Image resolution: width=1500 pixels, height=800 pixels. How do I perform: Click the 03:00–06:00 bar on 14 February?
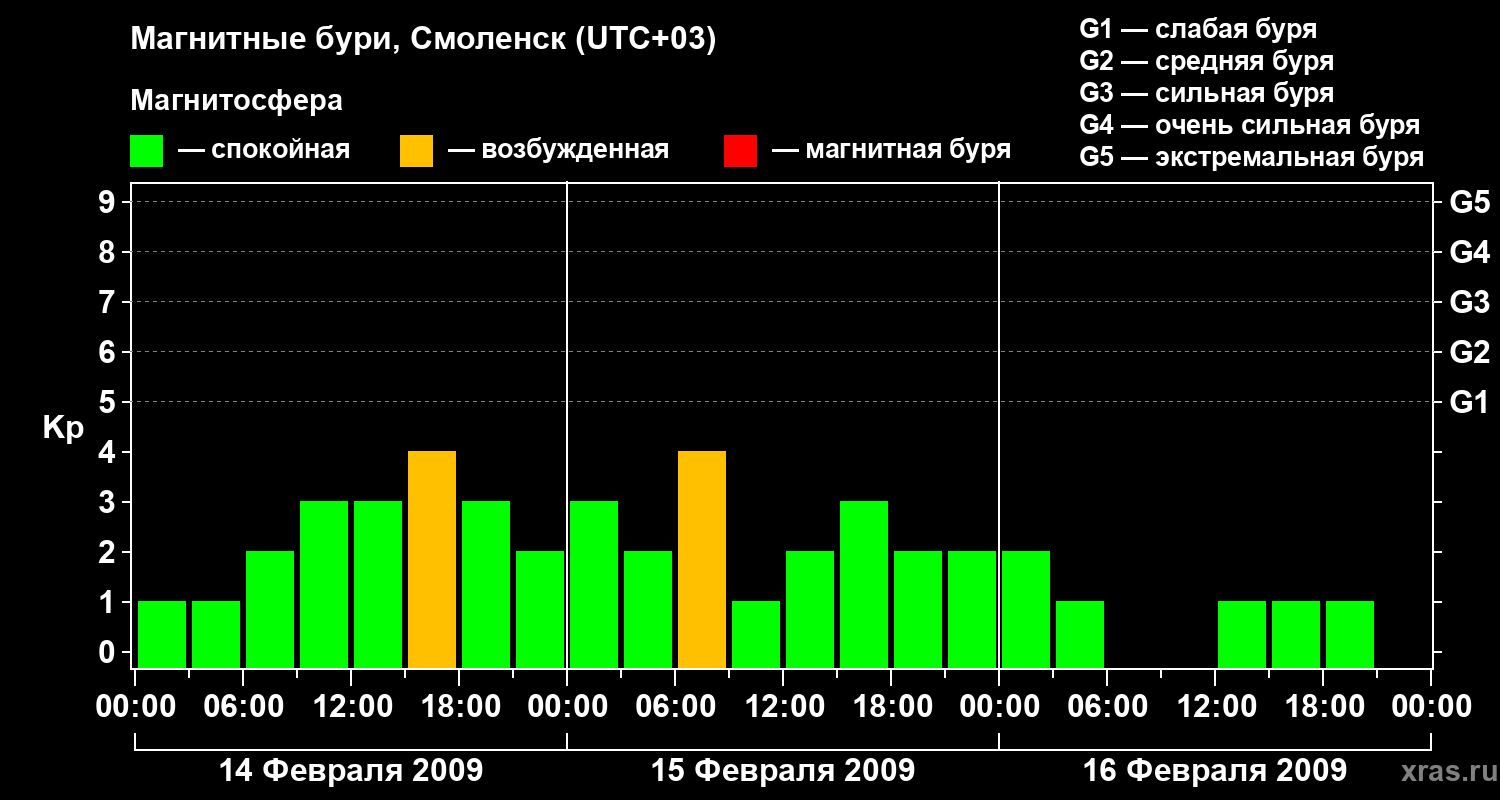216,634
